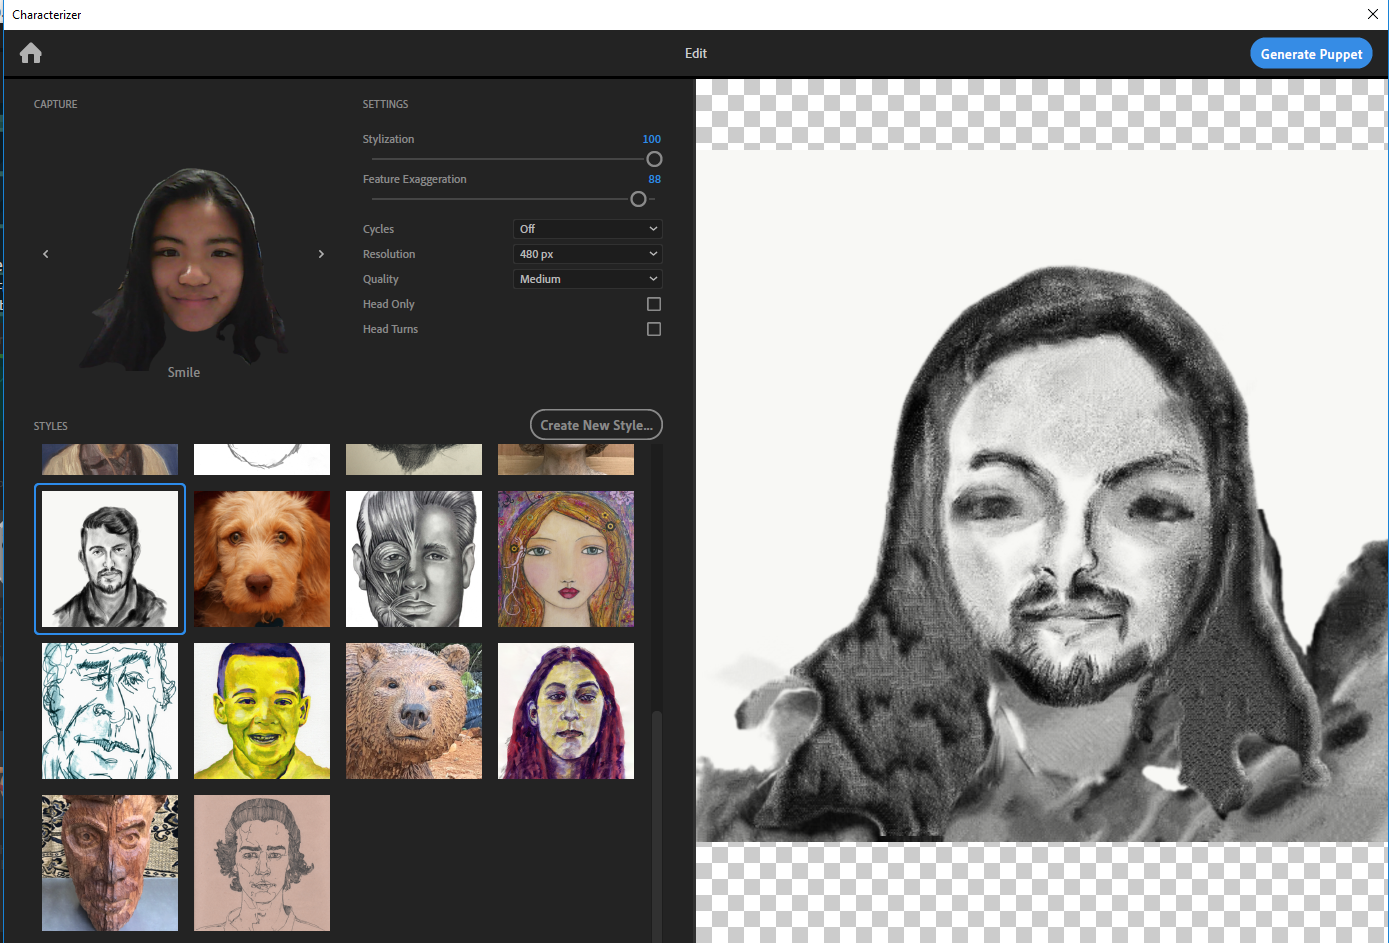1389x943 pixels.
Task: Choose the wooden mask face style
Action: 110,863
